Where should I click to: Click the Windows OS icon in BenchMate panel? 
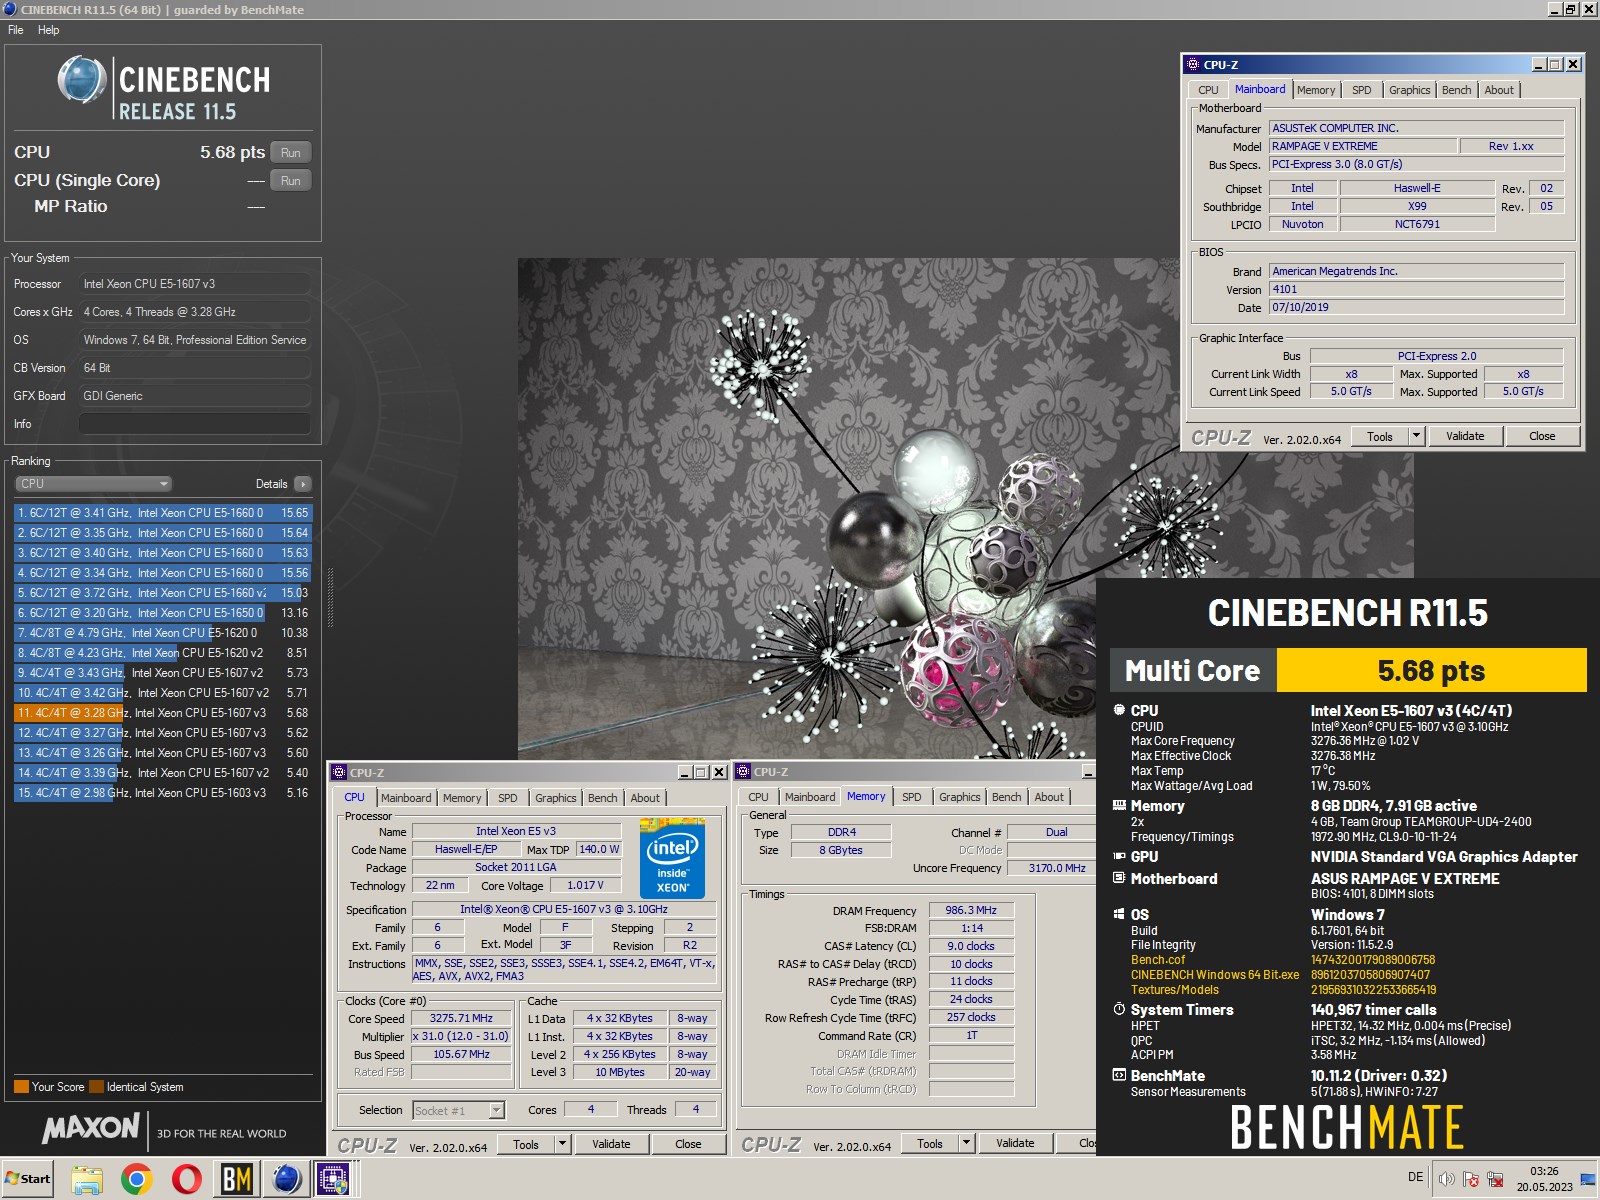[1119, 914]
